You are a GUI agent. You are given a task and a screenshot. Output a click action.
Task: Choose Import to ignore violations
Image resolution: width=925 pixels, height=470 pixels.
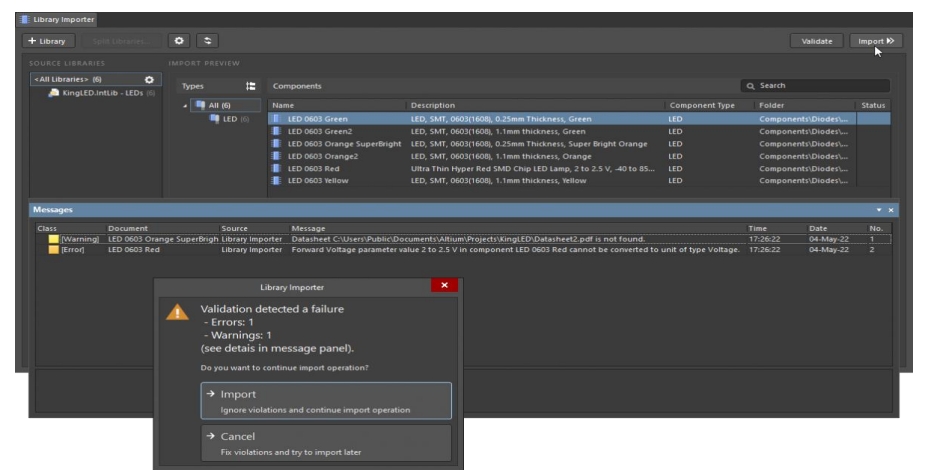[326, 401]
